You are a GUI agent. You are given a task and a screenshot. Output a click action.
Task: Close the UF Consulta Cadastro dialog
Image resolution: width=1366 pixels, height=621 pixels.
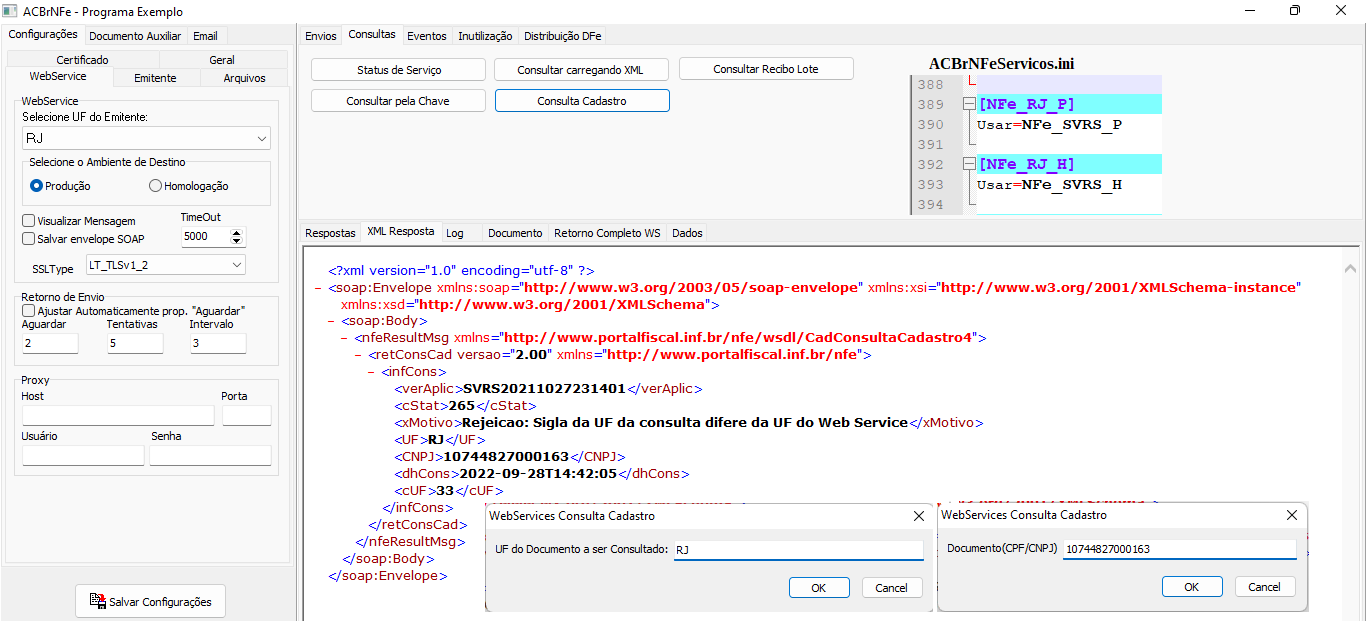(919, 516)
